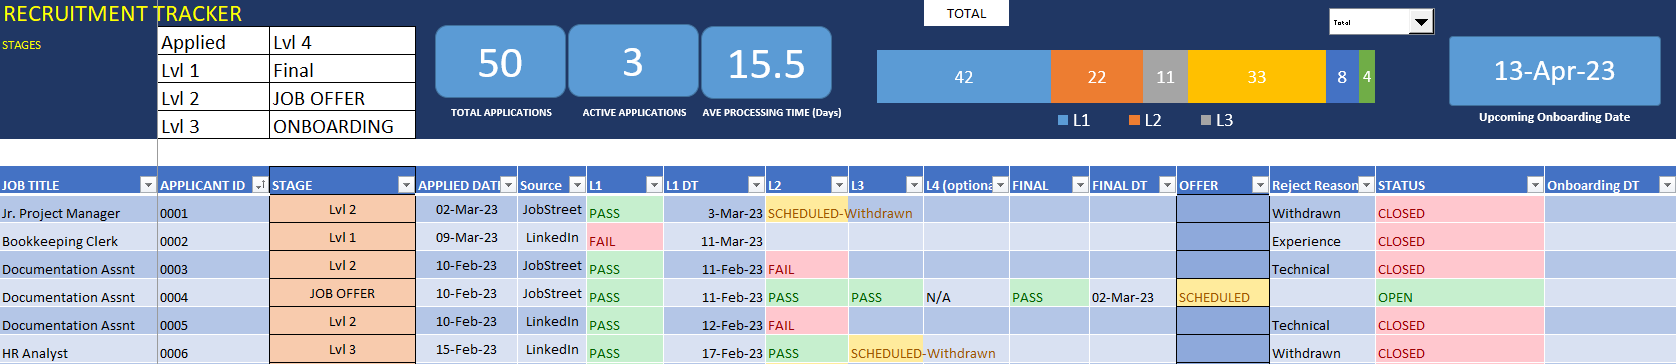Select the 'Technical' reject reason for 0003
This screenshot has height=364, width=1676.
1322,265
